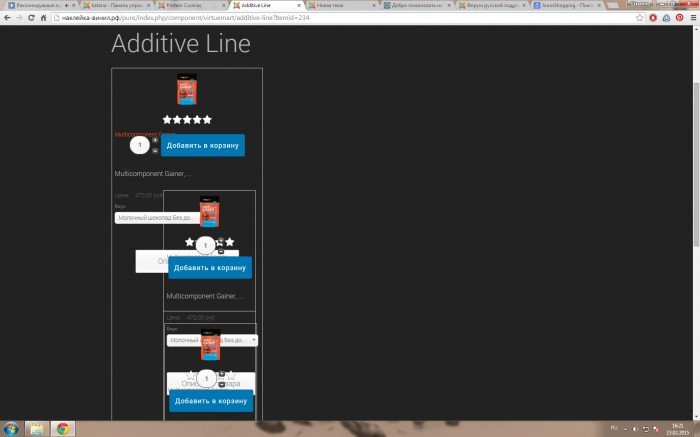Viewport: 700px width, 437px height.
Task: Add the middle product to the cart
Action: coord(210,268)
